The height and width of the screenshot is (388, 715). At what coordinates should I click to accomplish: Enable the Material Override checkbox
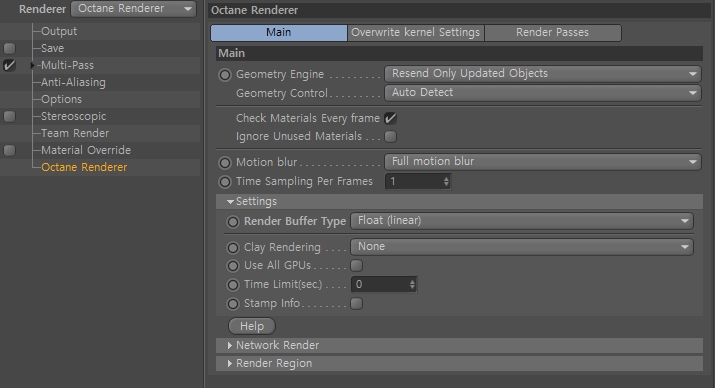click(9, 150)
